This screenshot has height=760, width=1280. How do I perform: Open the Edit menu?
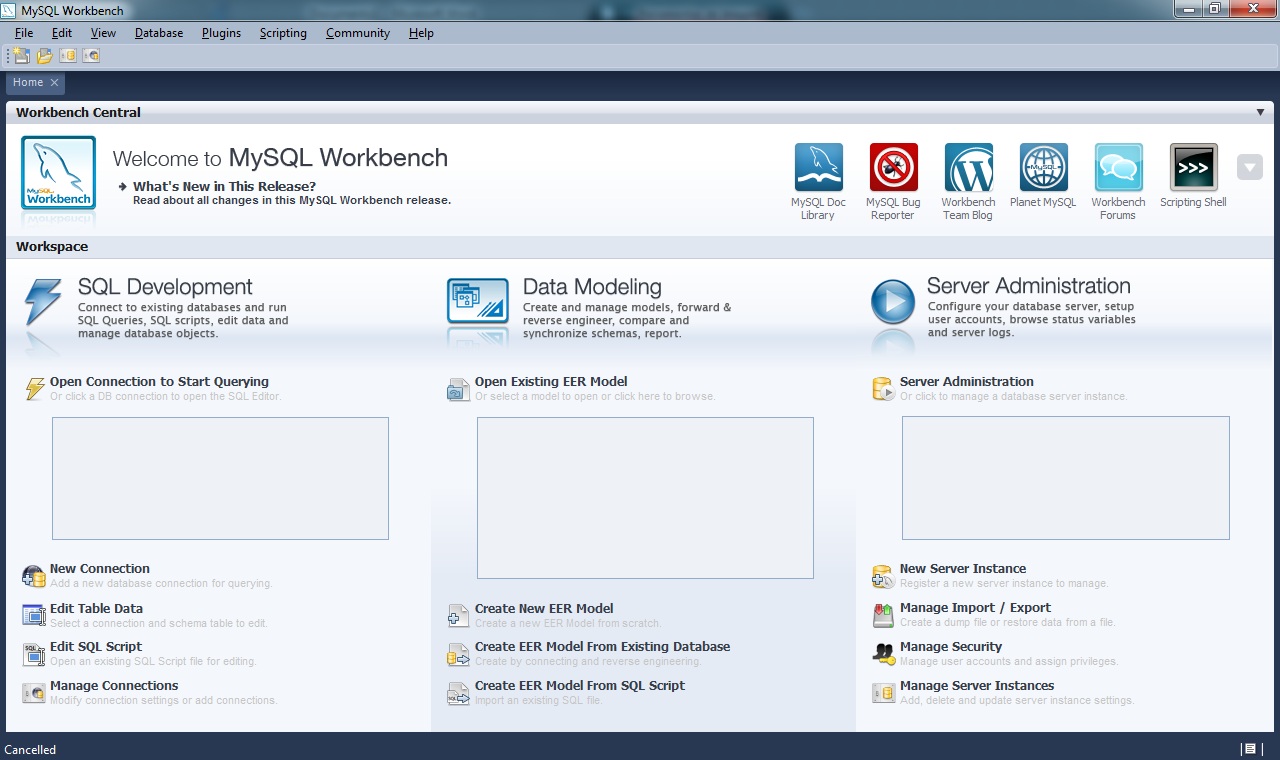point(62,33)
